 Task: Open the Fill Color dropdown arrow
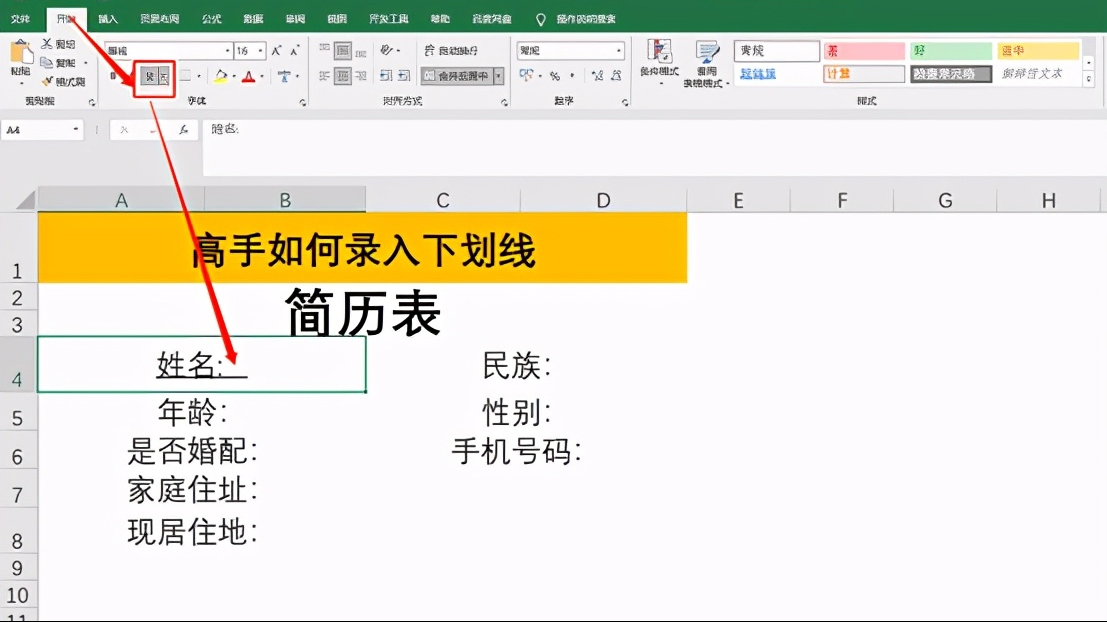coord(233,76)
